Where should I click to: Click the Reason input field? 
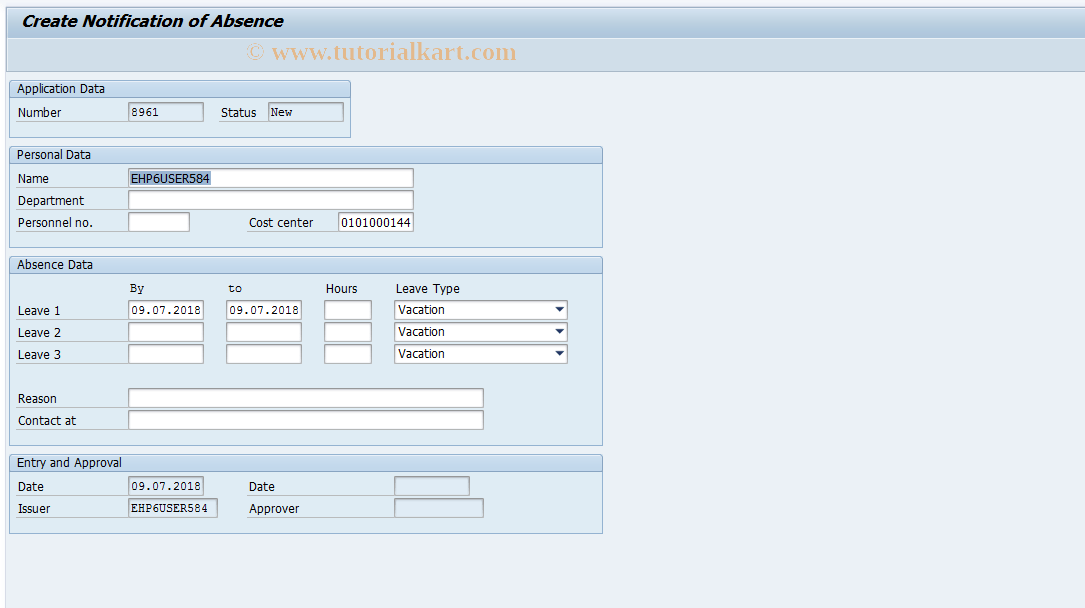click(305, 397)
